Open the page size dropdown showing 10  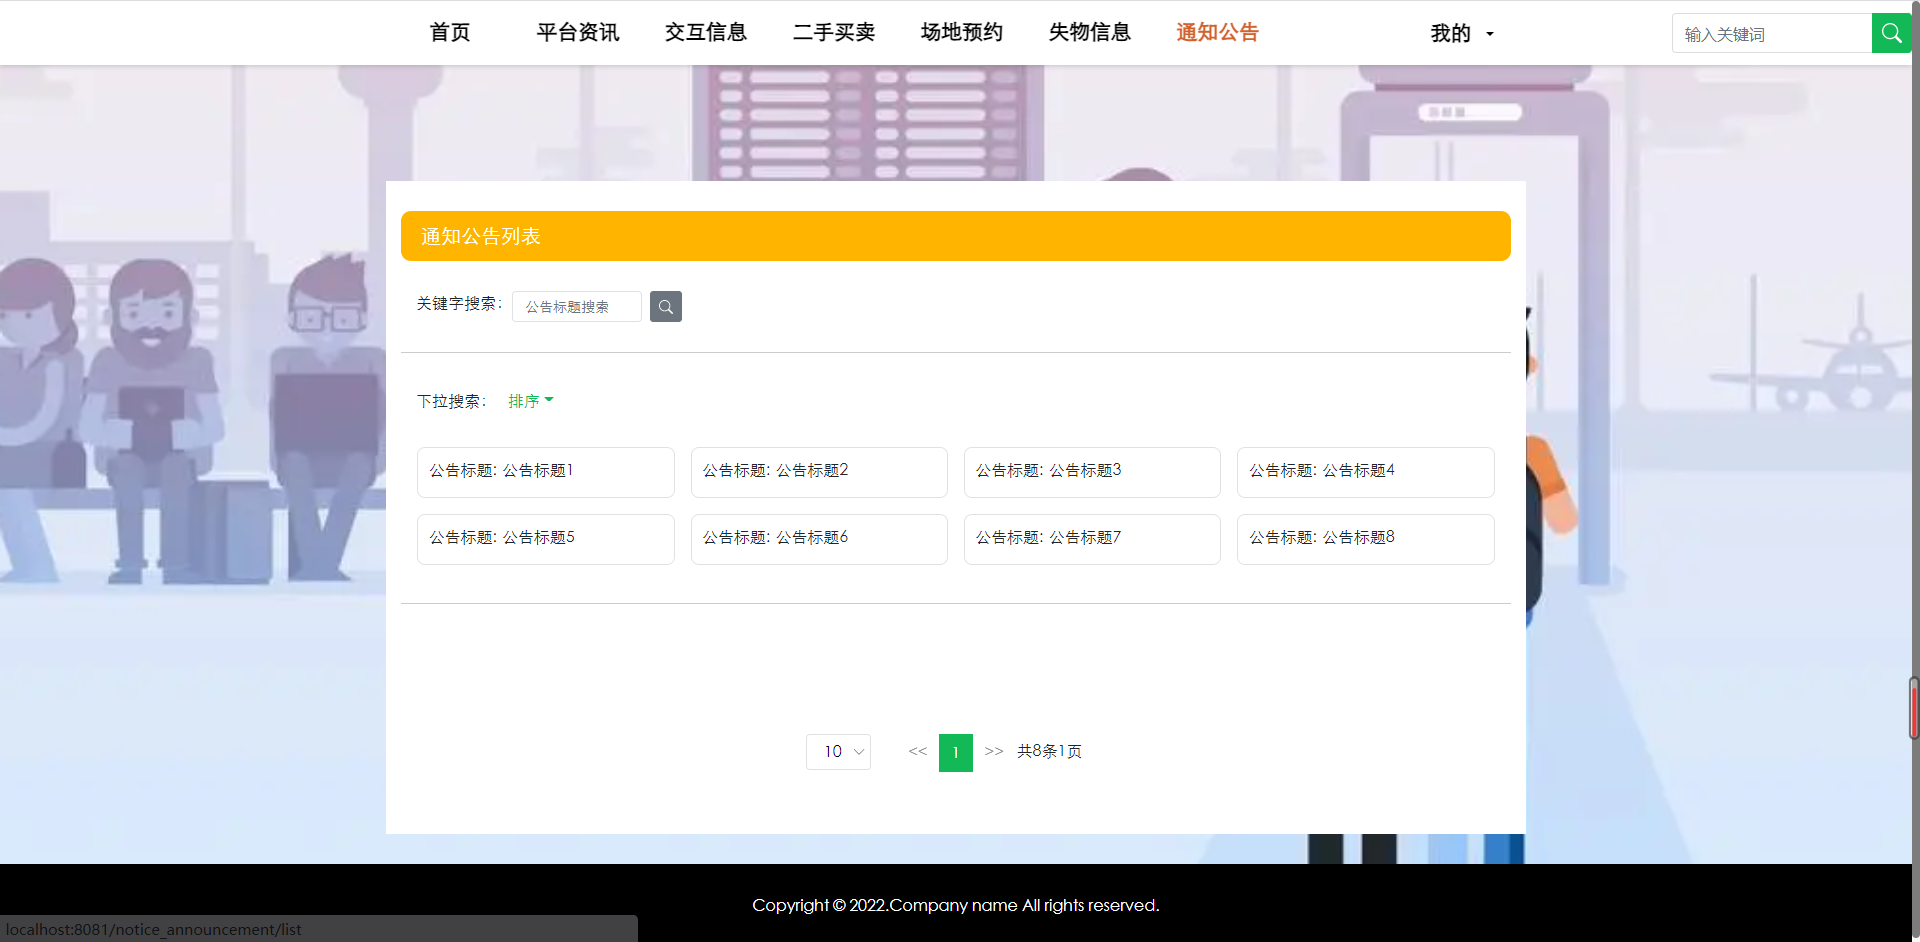point(838,751)
